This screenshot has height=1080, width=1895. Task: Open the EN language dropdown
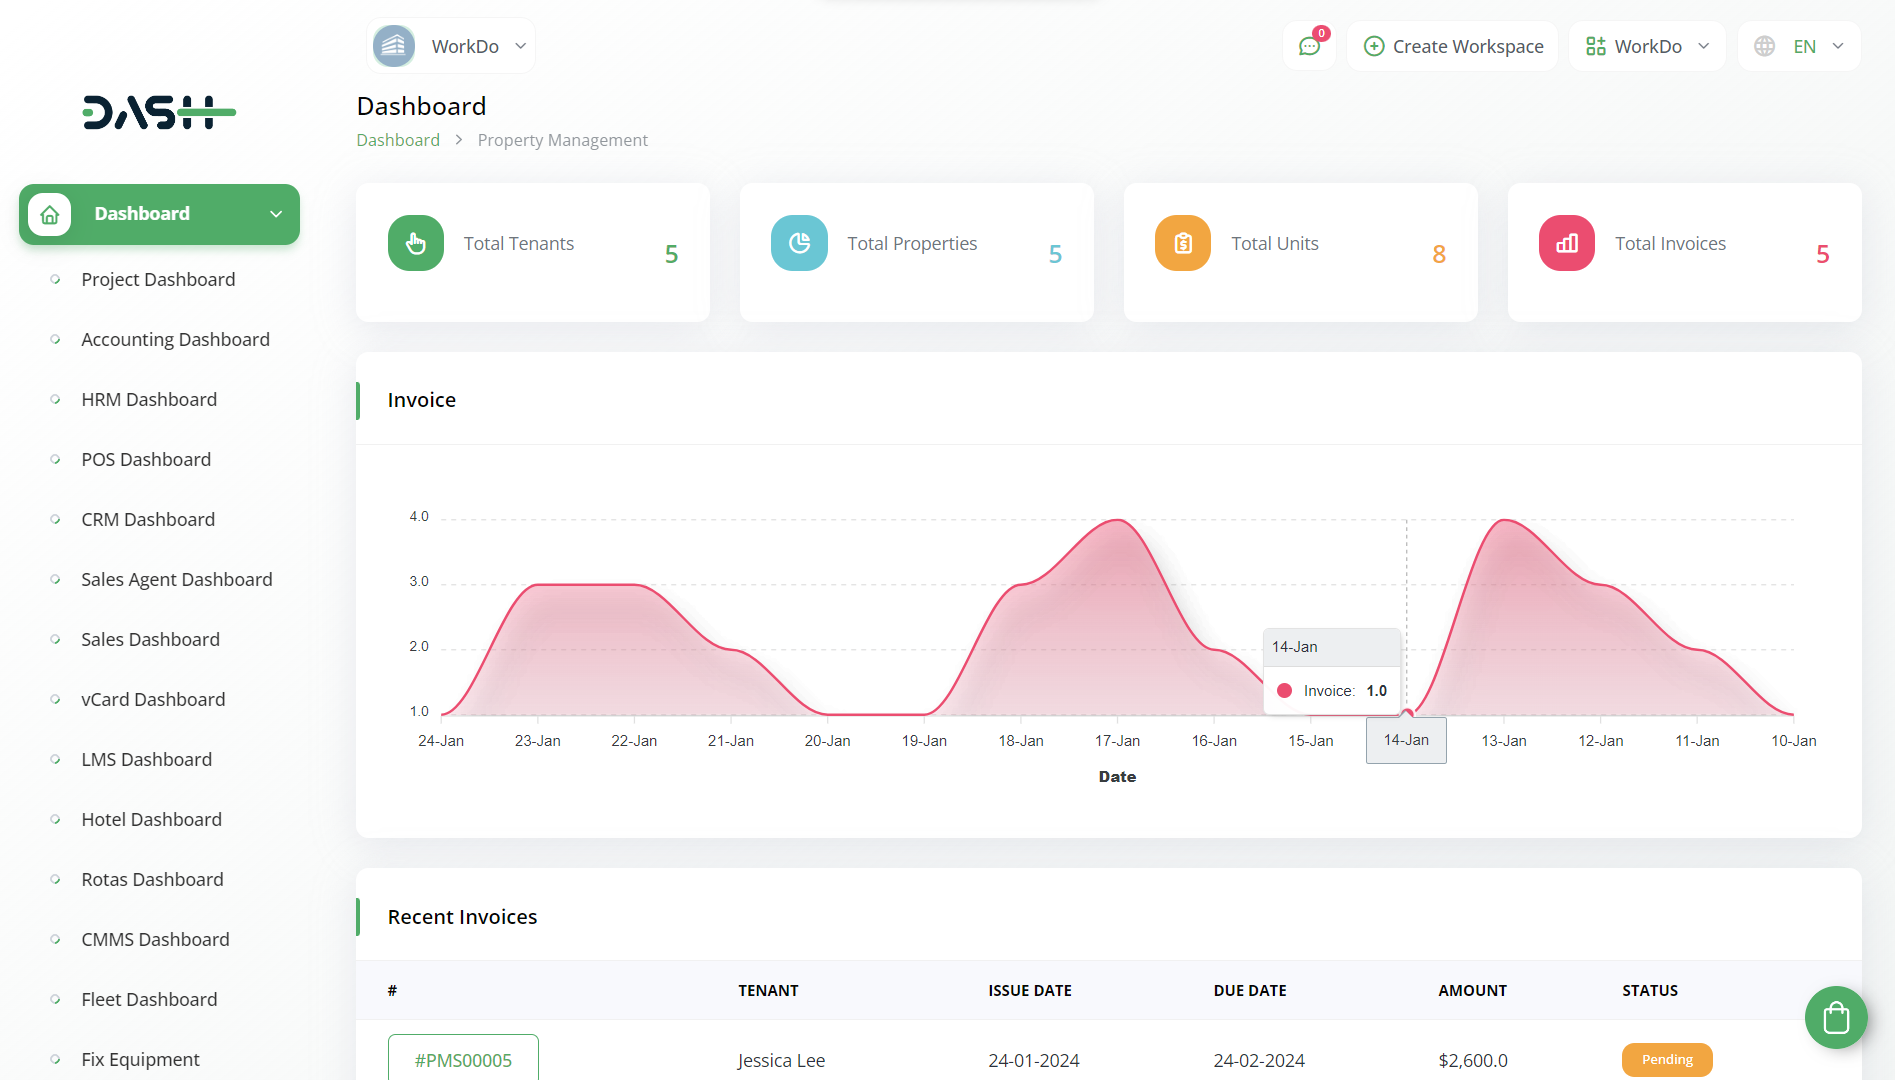pos(1800,46)
